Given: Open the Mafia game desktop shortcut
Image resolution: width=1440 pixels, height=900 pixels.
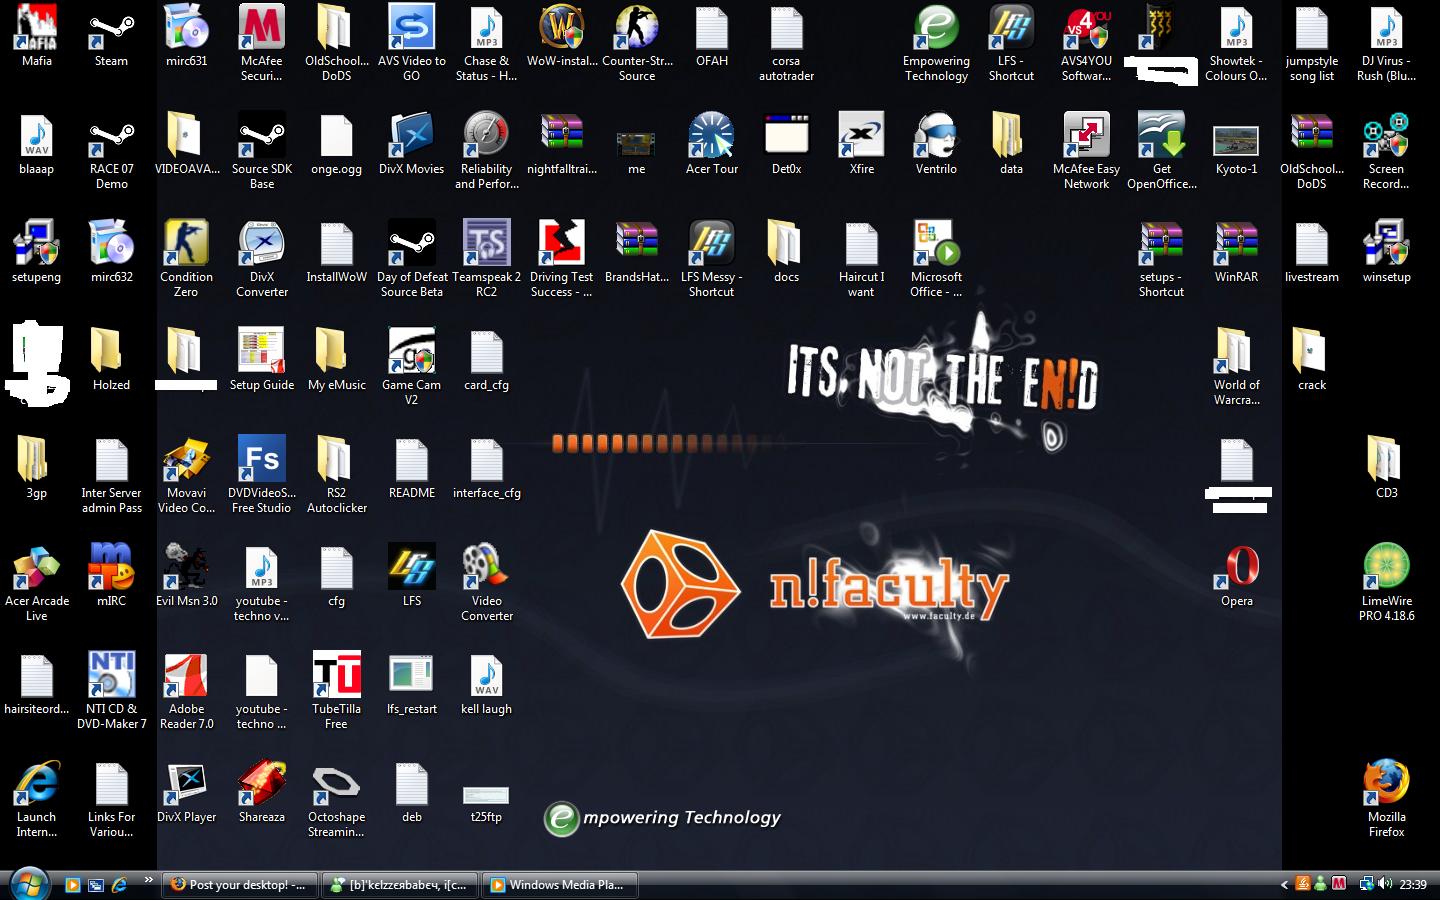Looking at the screenshot, I should click(36, 36).
